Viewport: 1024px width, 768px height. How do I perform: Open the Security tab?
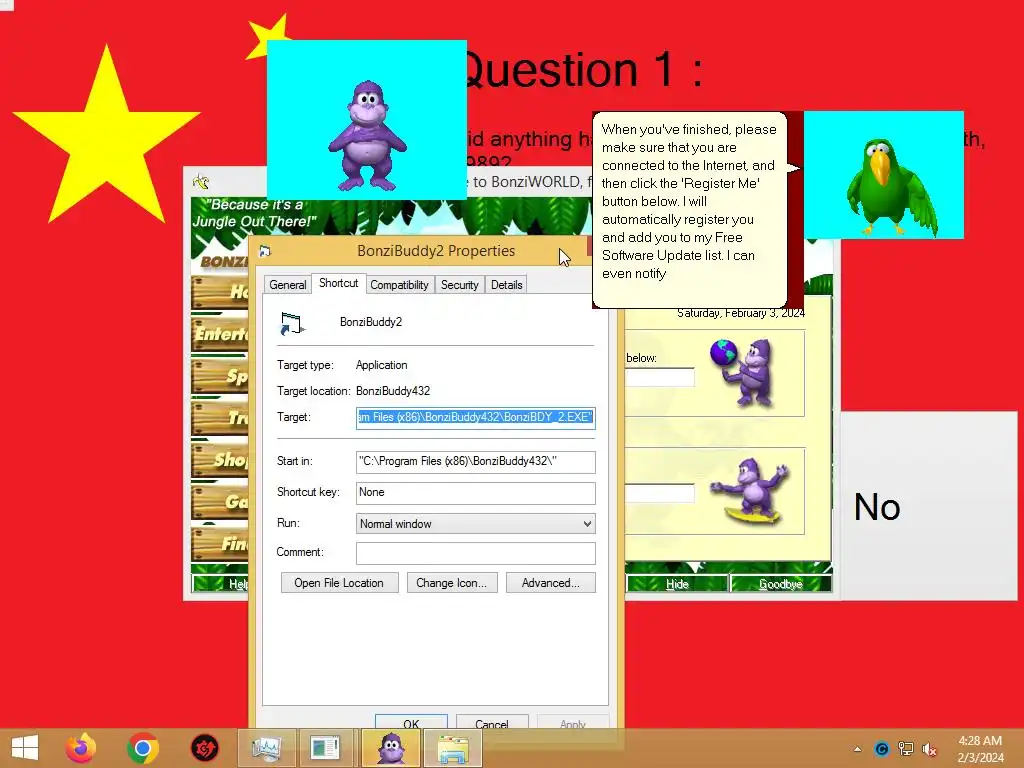459,285
